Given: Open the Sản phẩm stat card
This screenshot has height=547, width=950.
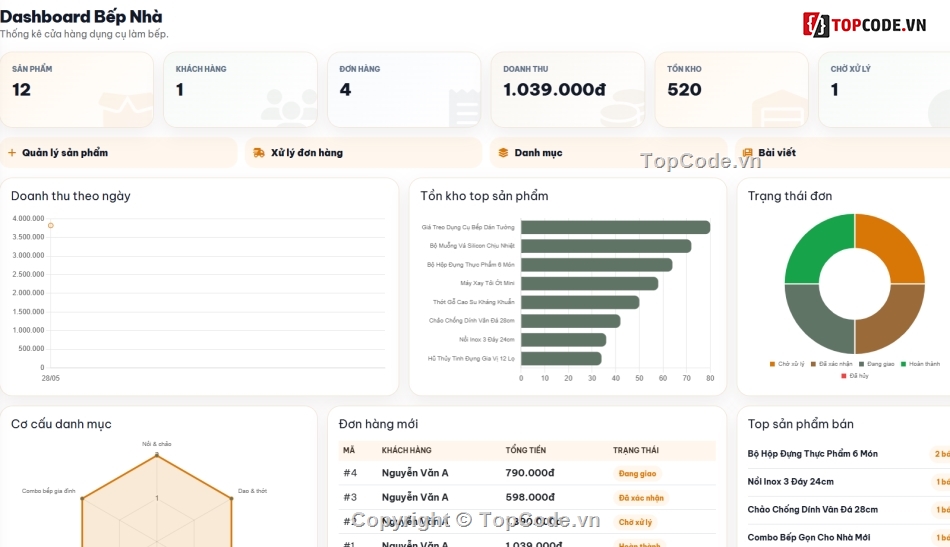Looking at the screenshot, I should (x=76, y=90).
